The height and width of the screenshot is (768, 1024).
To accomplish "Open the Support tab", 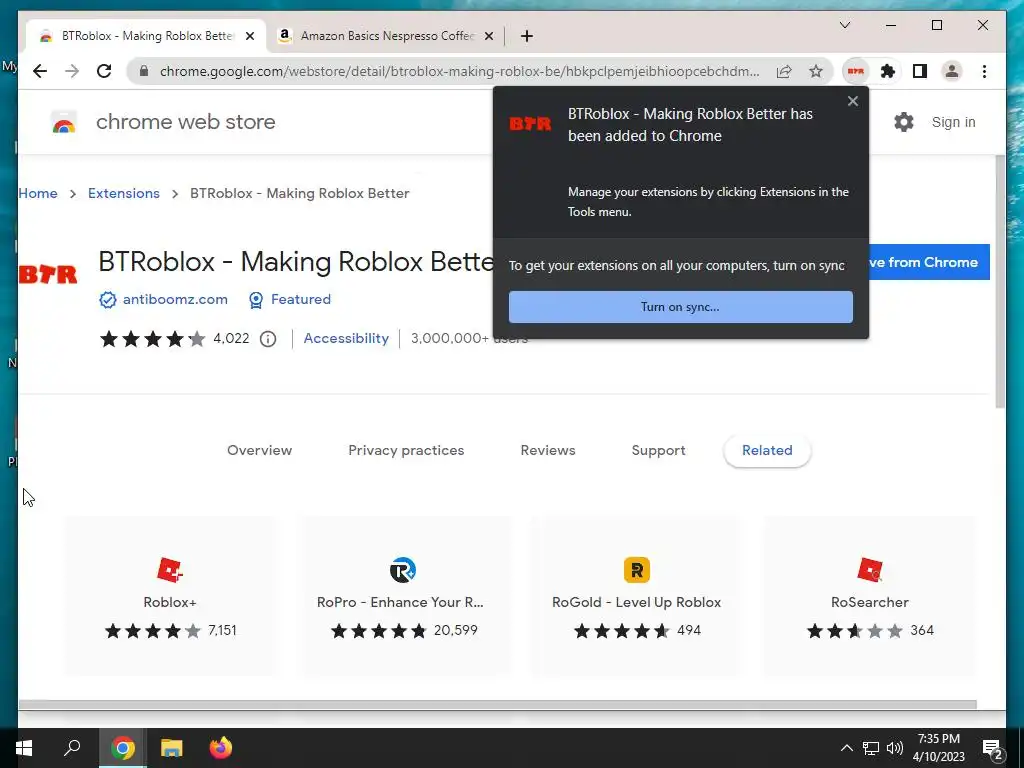I will coord(658,451).
